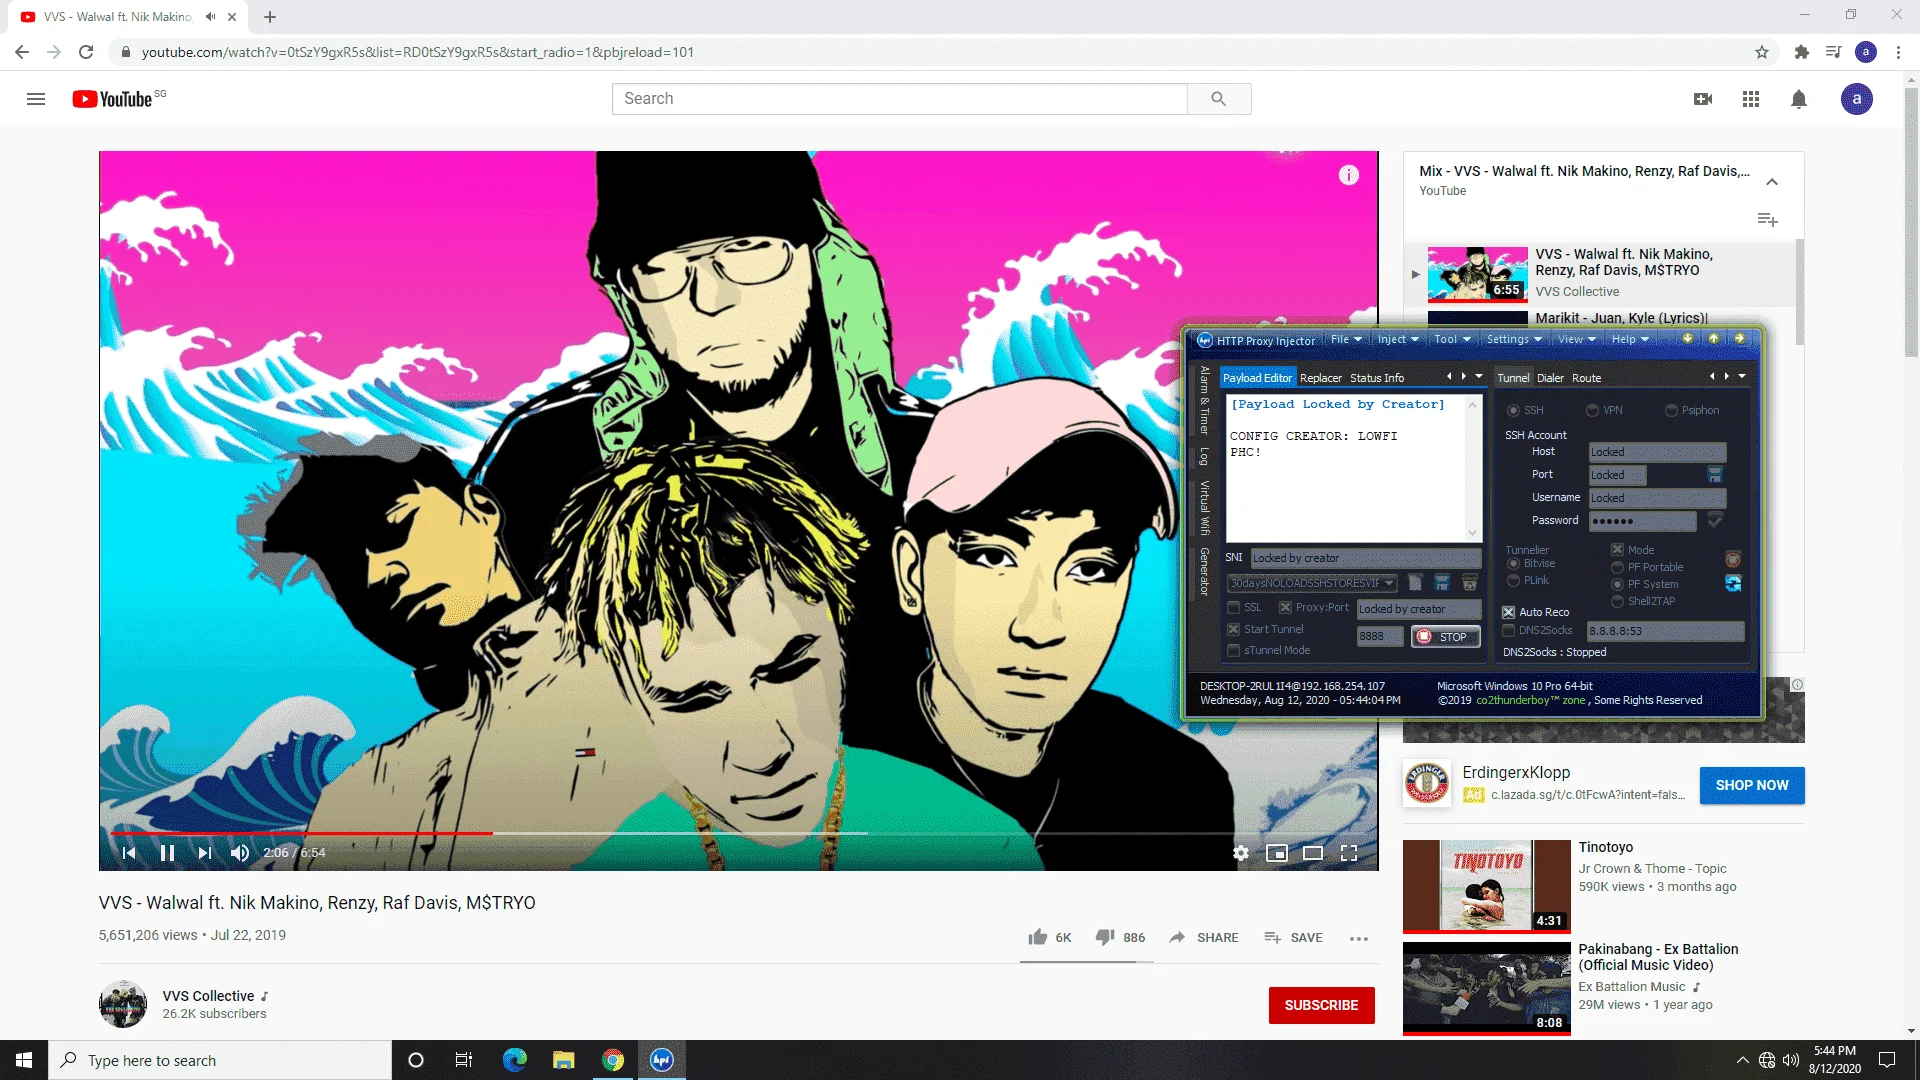
Task: Go to previous video in player
Action: (129, 853)
